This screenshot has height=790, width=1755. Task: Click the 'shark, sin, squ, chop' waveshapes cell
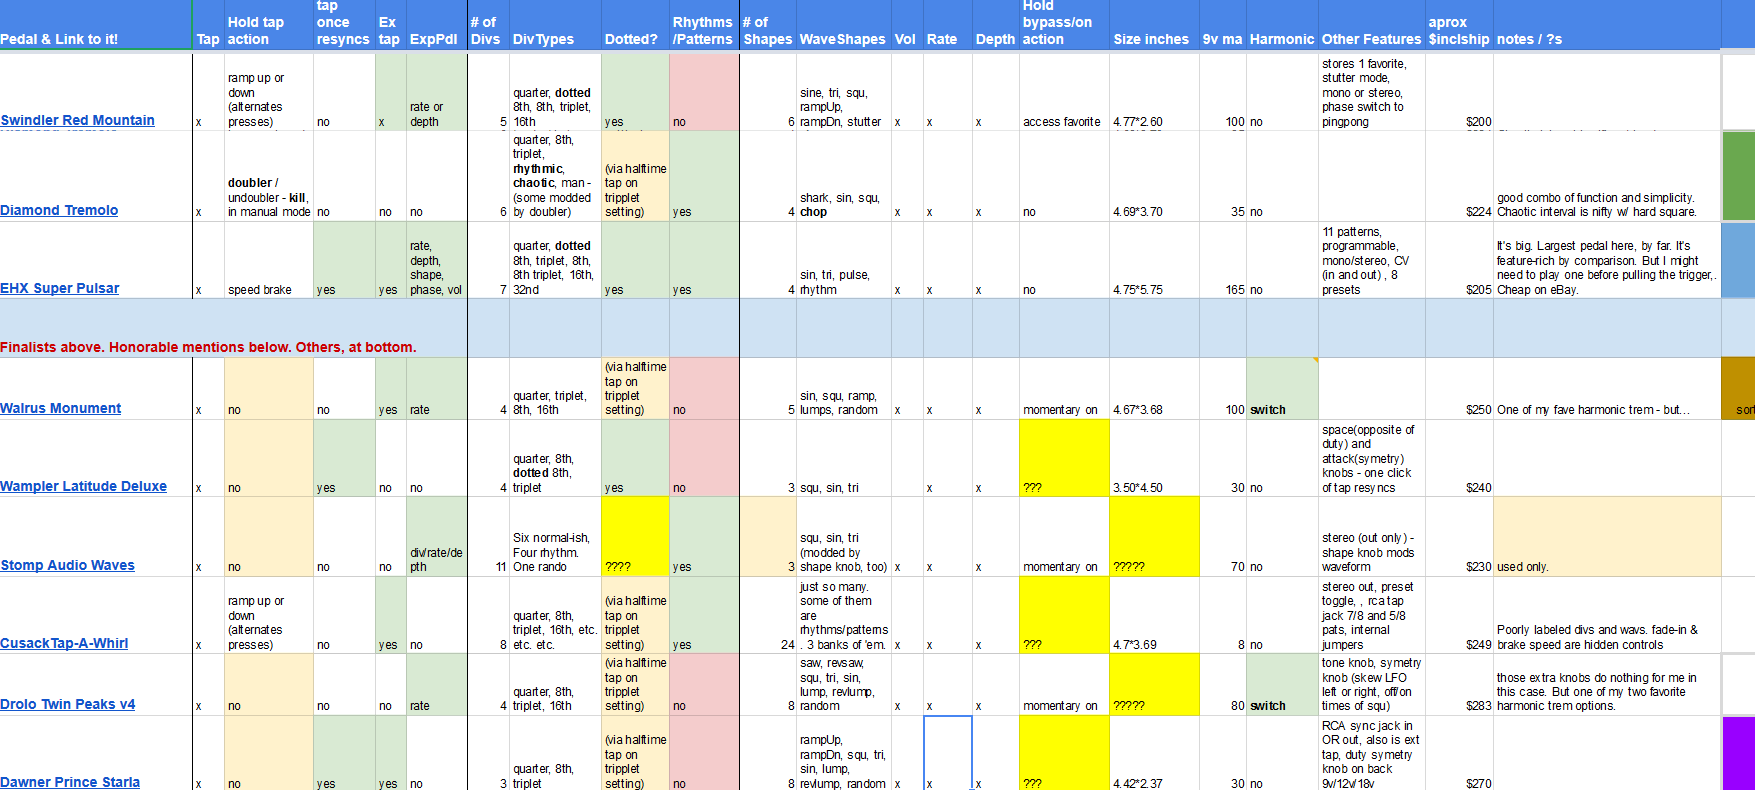point(843,176)
